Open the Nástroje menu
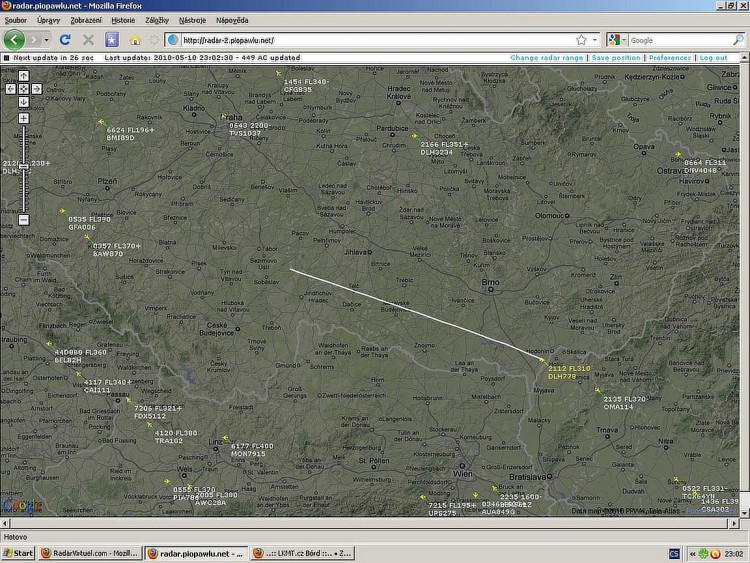The image size is (750, 563). 192,20
